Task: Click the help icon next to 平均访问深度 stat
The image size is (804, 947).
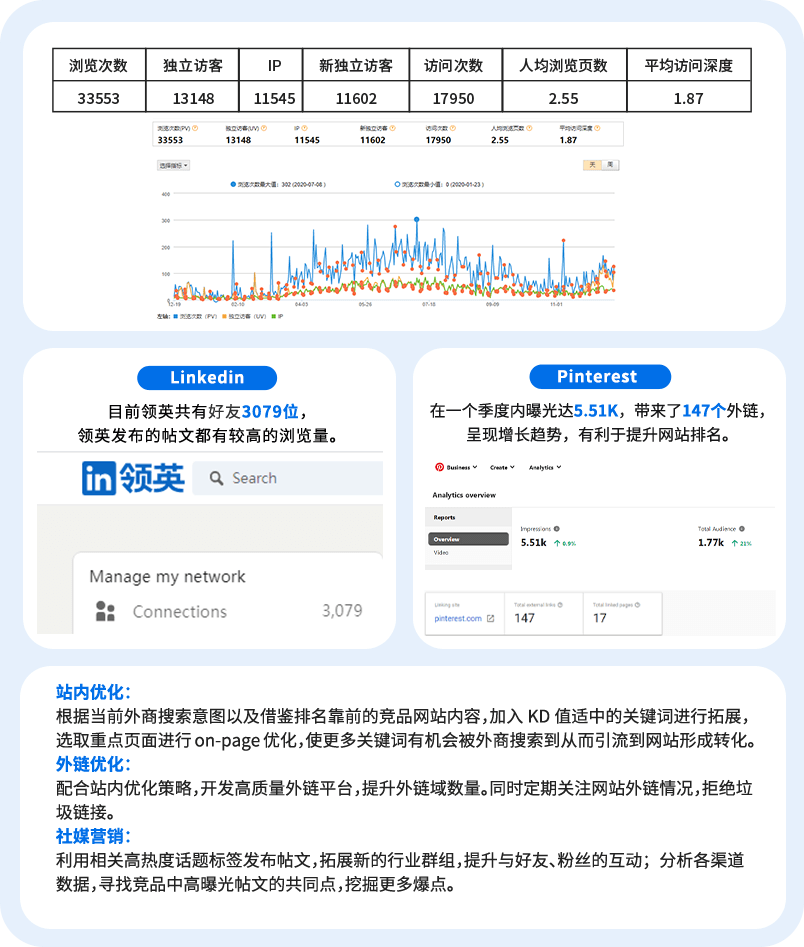Action: pos(597,128)
